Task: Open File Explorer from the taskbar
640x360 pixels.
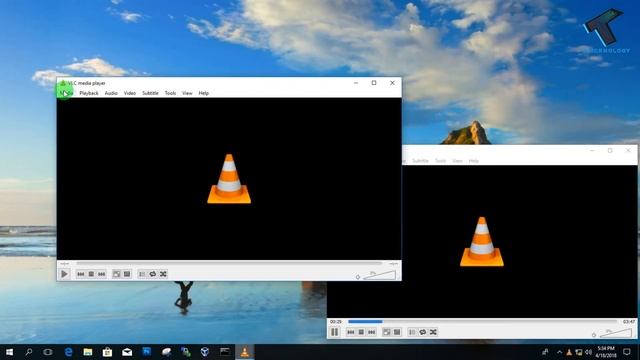Action: (88, 352)
